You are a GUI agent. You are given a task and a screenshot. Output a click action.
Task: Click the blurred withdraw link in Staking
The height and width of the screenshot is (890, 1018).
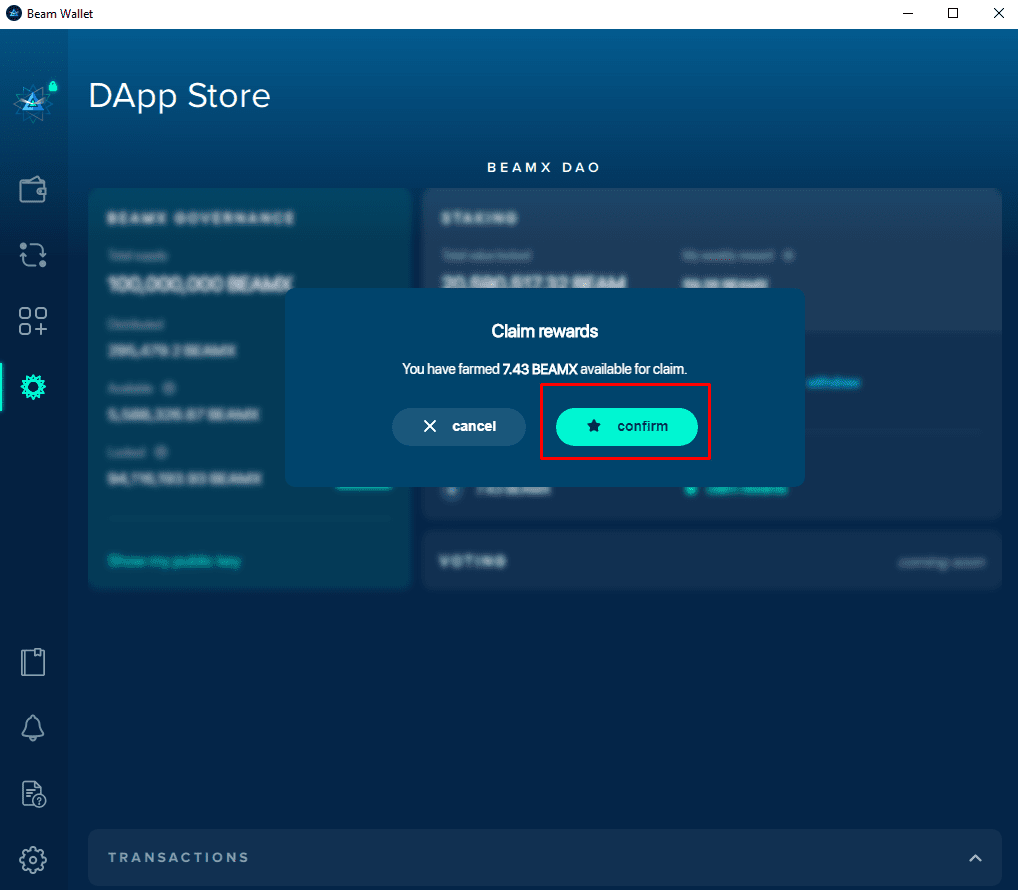coord(832,382)
